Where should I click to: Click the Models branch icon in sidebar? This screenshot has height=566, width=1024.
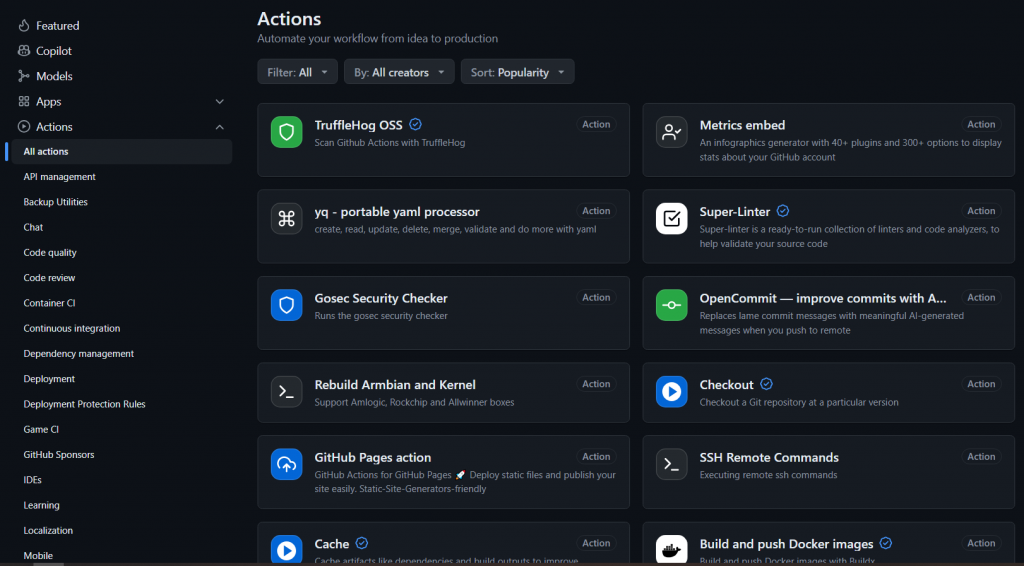tap(24, 76)
